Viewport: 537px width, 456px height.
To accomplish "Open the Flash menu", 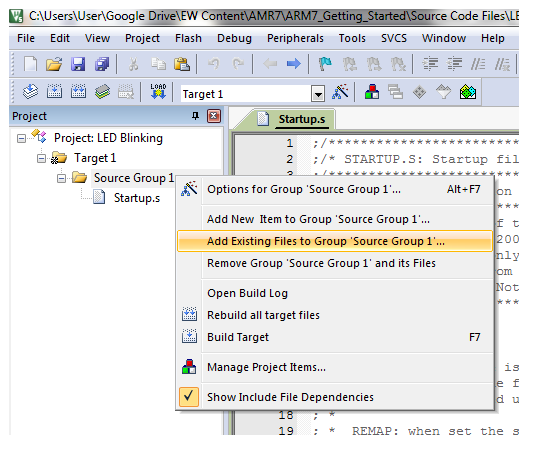I will pos(188,38).
